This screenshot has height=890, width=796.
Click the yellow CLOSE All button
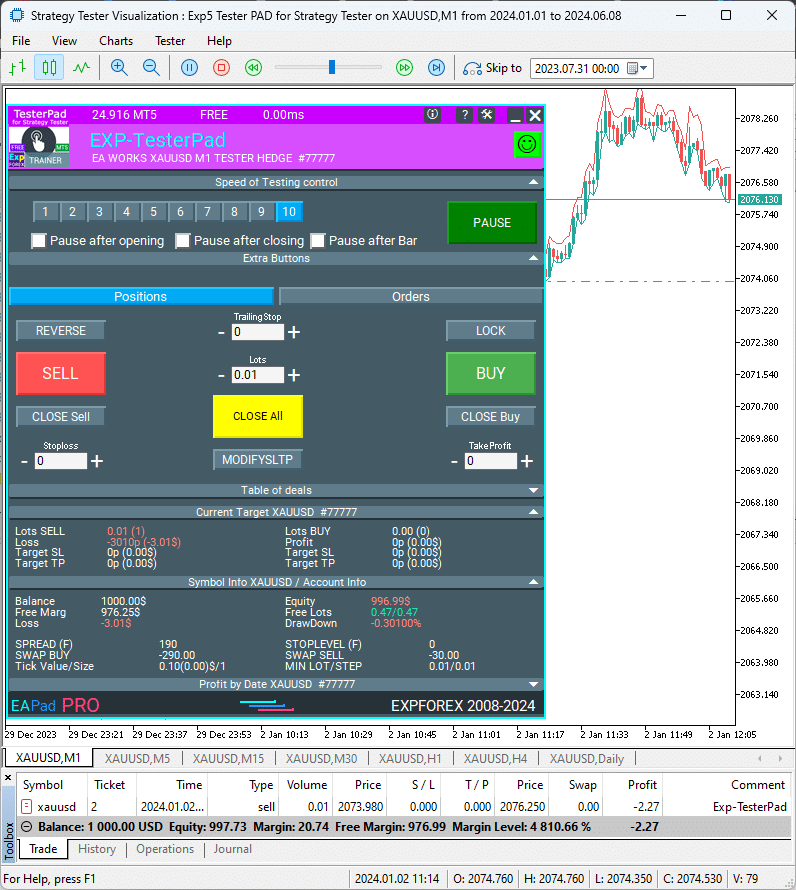[258, 416]
